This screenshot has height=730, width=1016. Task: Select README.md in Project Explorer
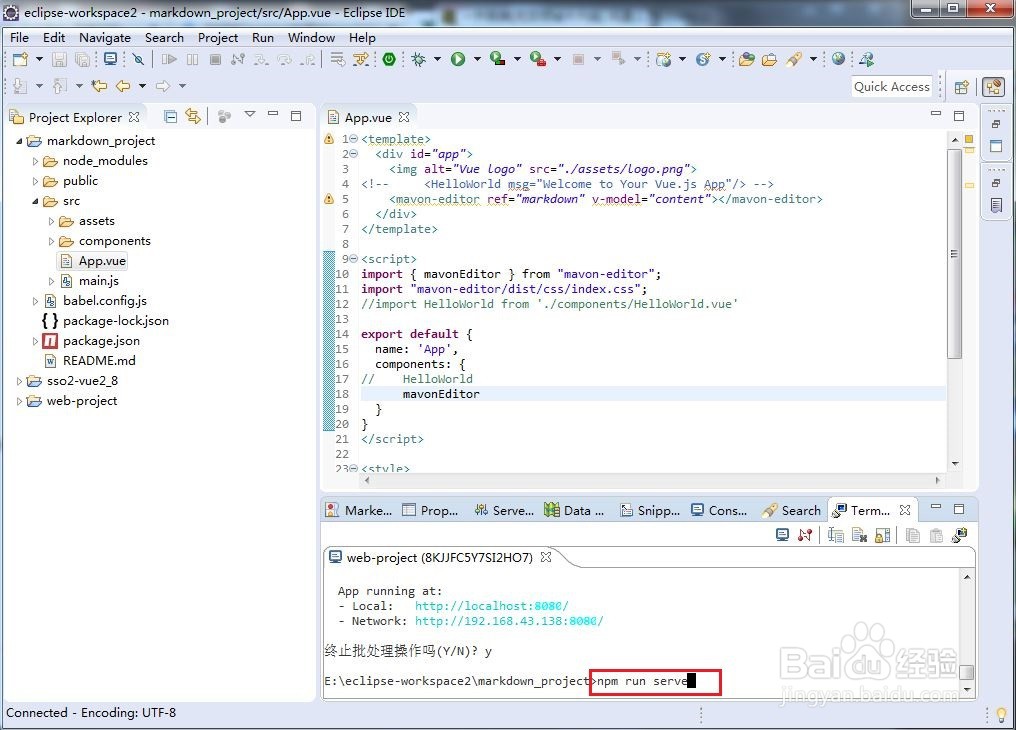[x=99, y=361]
